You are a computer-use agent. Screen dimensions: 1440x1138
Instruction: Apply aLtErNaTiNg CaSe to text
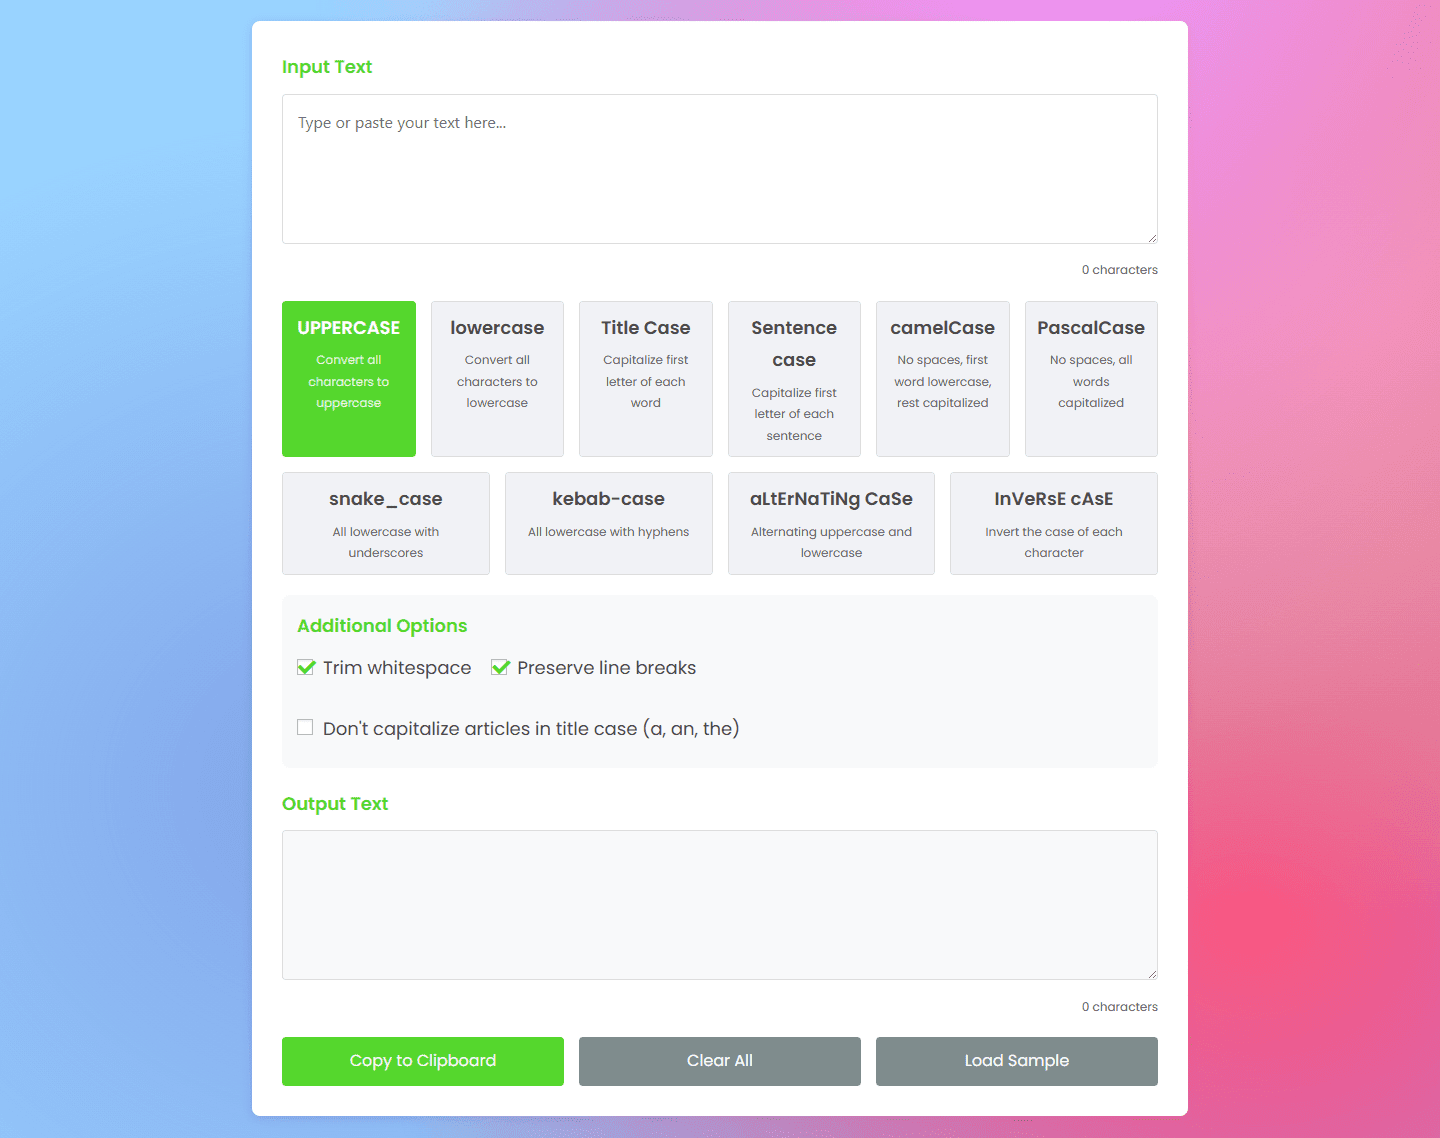click(831, 523)
